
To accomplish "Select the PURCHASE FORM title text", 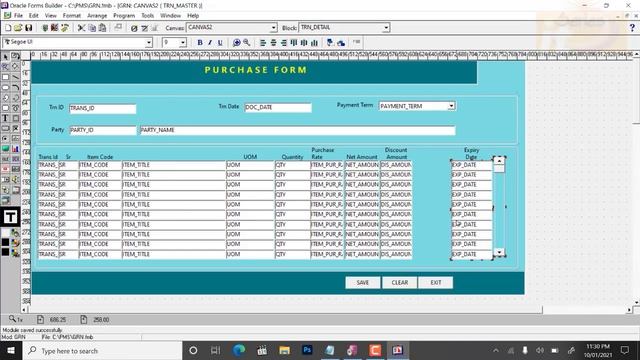I will click(x=256, y=70).
